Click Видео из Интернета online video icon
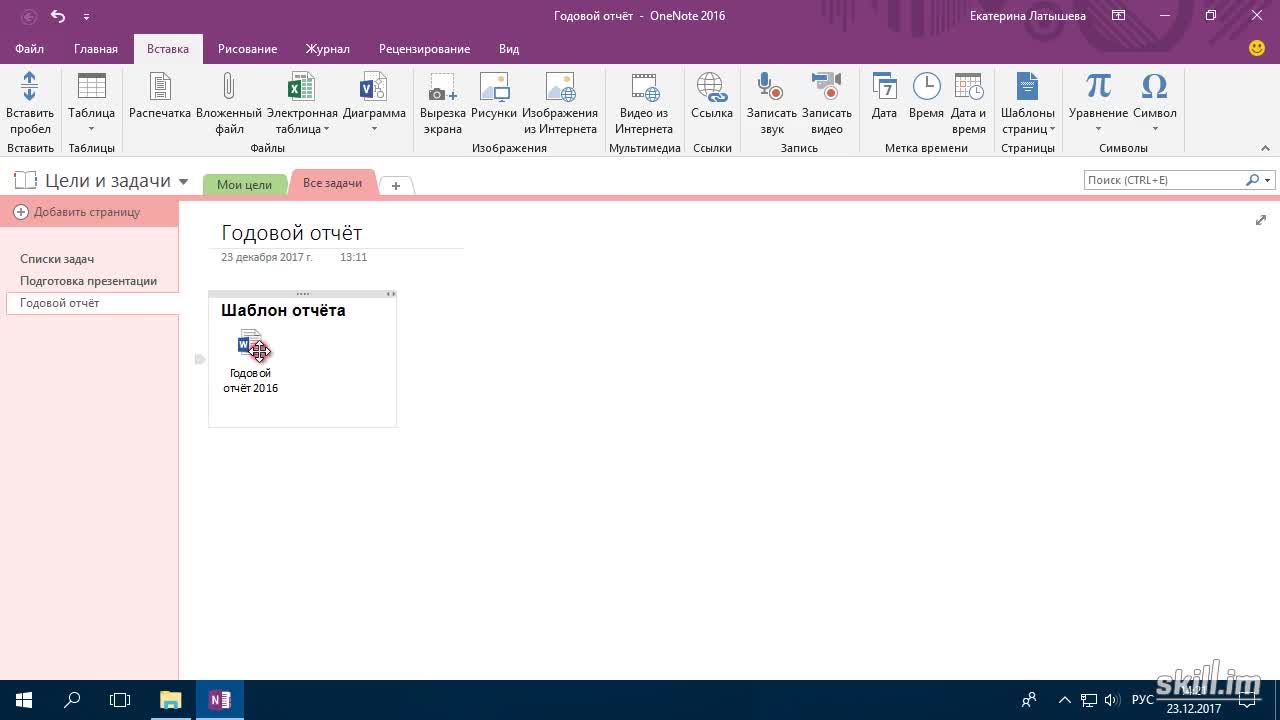 [x=644, y=87]
